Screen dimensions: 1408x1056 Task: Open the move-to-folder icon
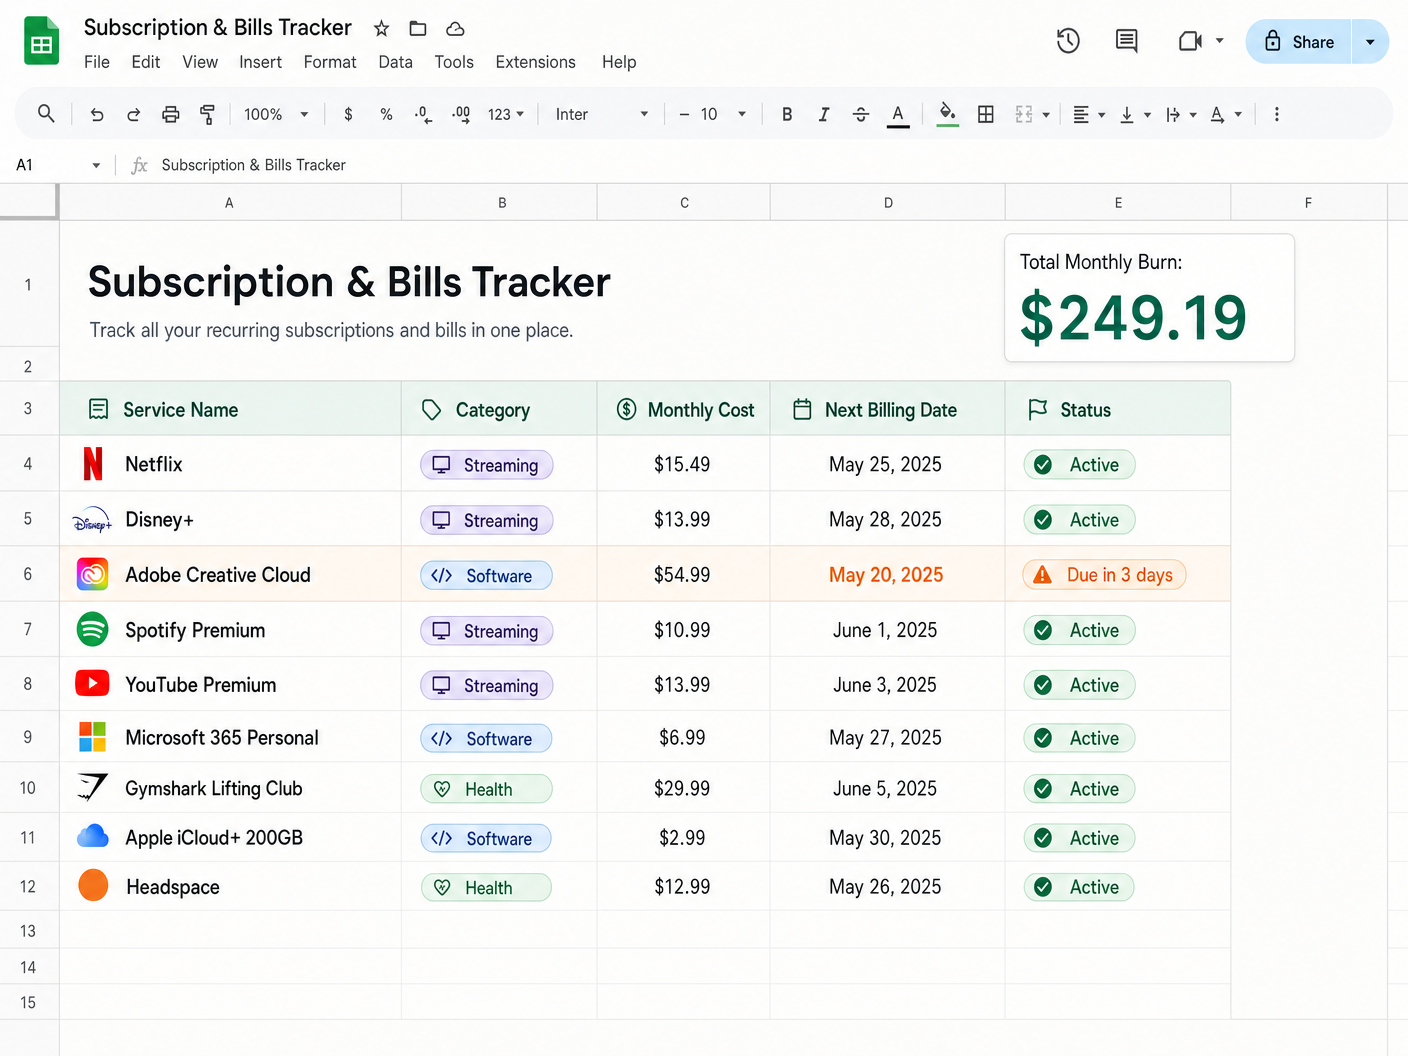click(418, 29)
